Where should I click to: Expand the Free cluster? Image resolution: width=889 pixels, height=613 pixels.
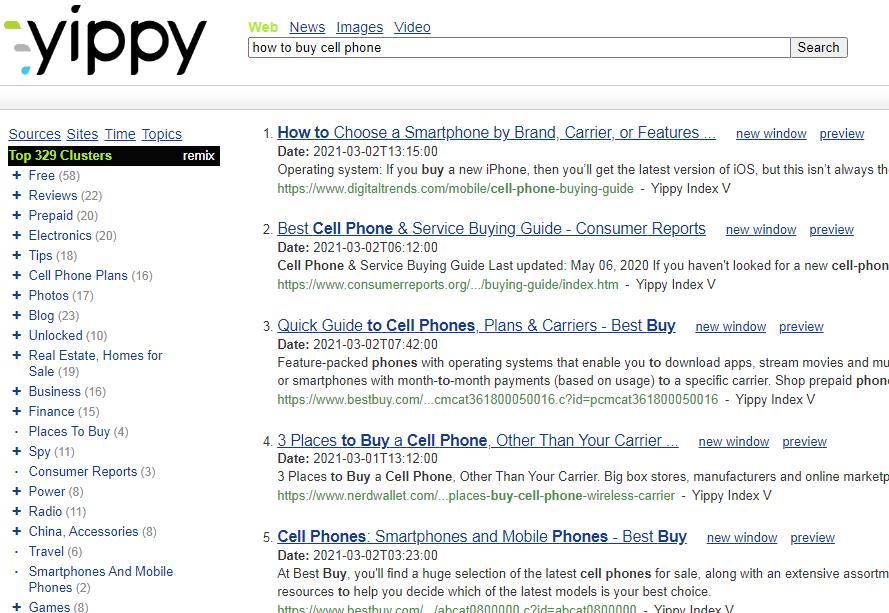click(x=16, y=175)
